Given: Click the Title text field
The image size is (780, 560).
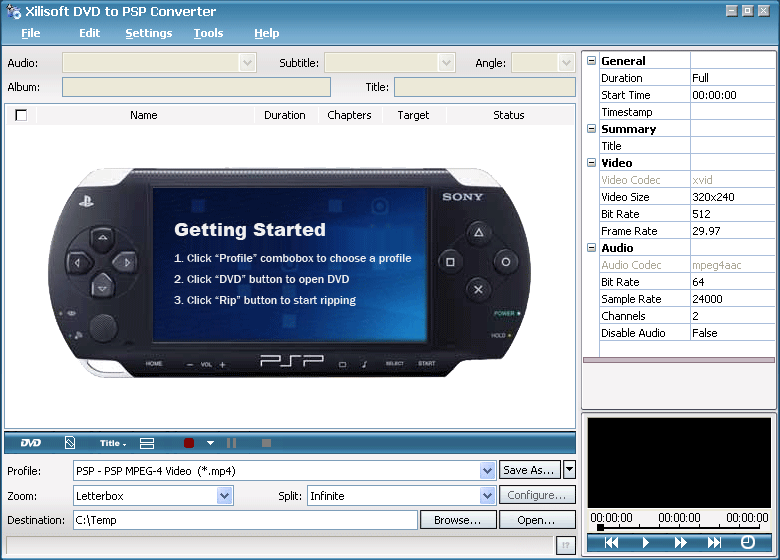Looking at the screenshot, I should (485, 87).
